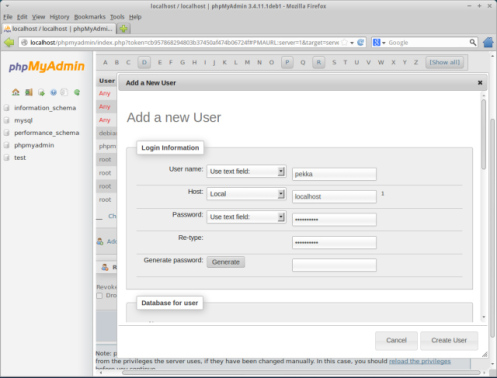Open the phpmyadmin database

[34, 145]
